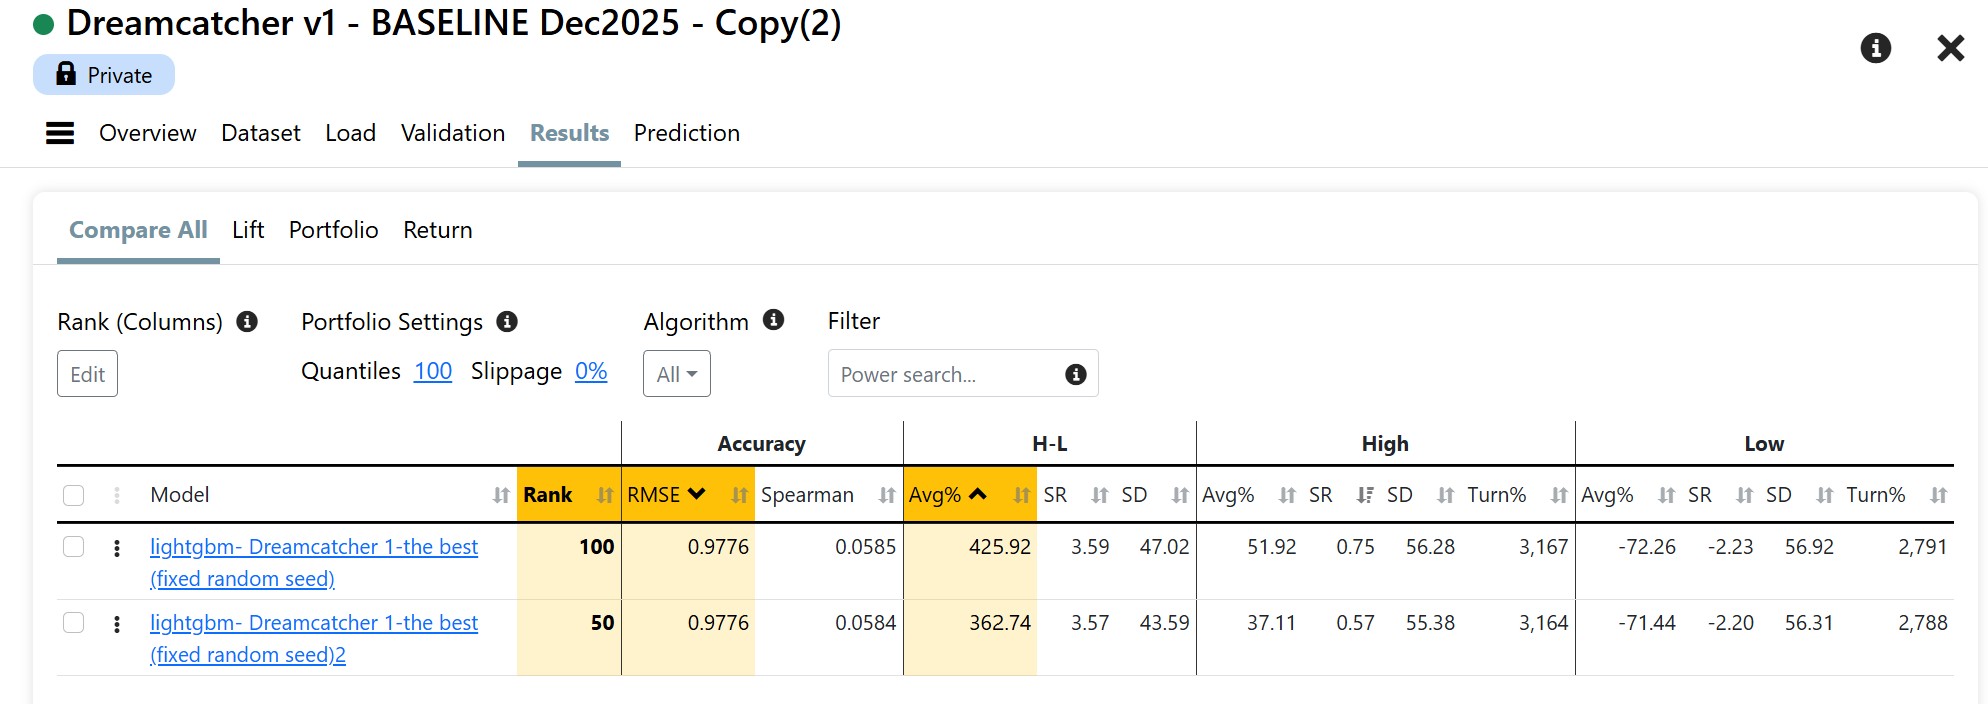Check the first lightgbm model row checkbox
Image resolution: width=1988 pixels, height=704 pixels.
click(74, 547)
